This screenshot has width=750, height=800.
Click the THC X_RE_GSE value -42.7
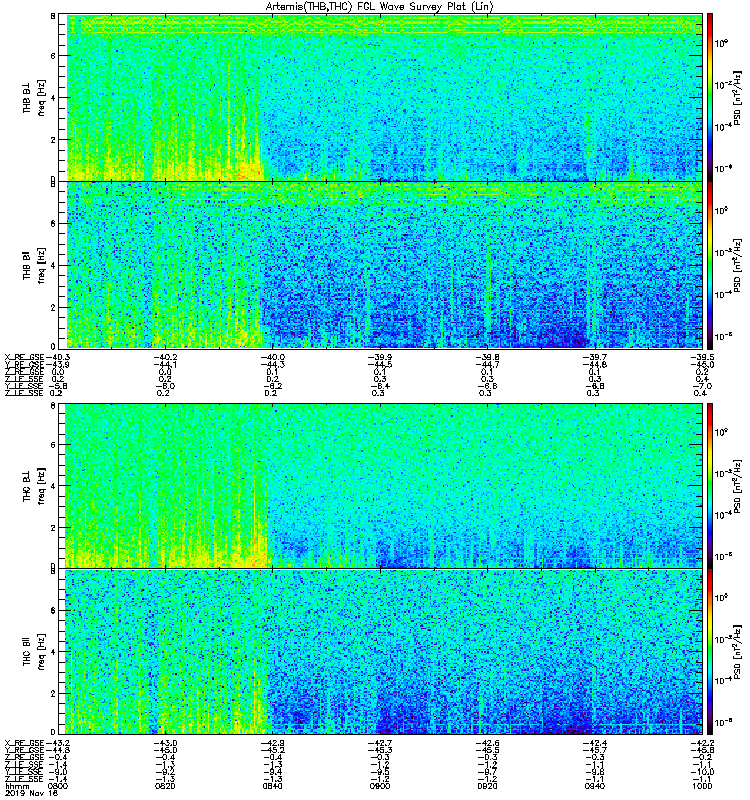point(380,743)
